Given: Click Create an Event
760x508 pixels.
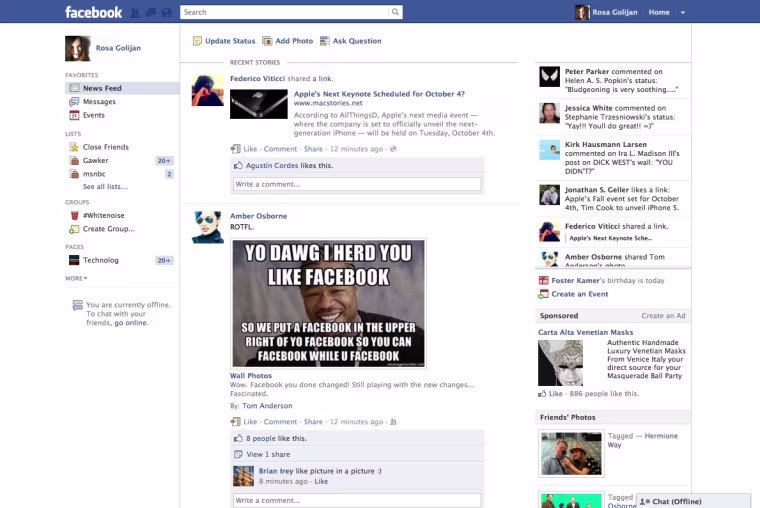Looking at the screenshot, I should pyautogui.click(x=580, y=294).
